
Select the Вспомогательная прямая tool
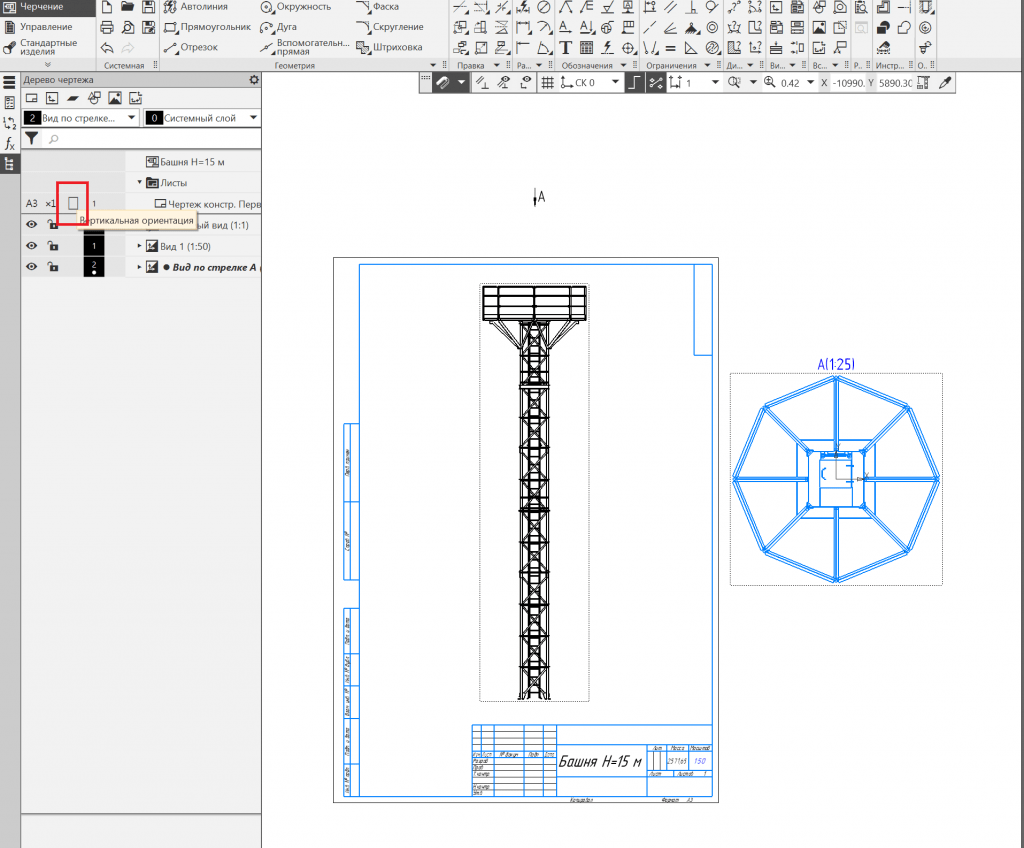[x=304, y=47]
